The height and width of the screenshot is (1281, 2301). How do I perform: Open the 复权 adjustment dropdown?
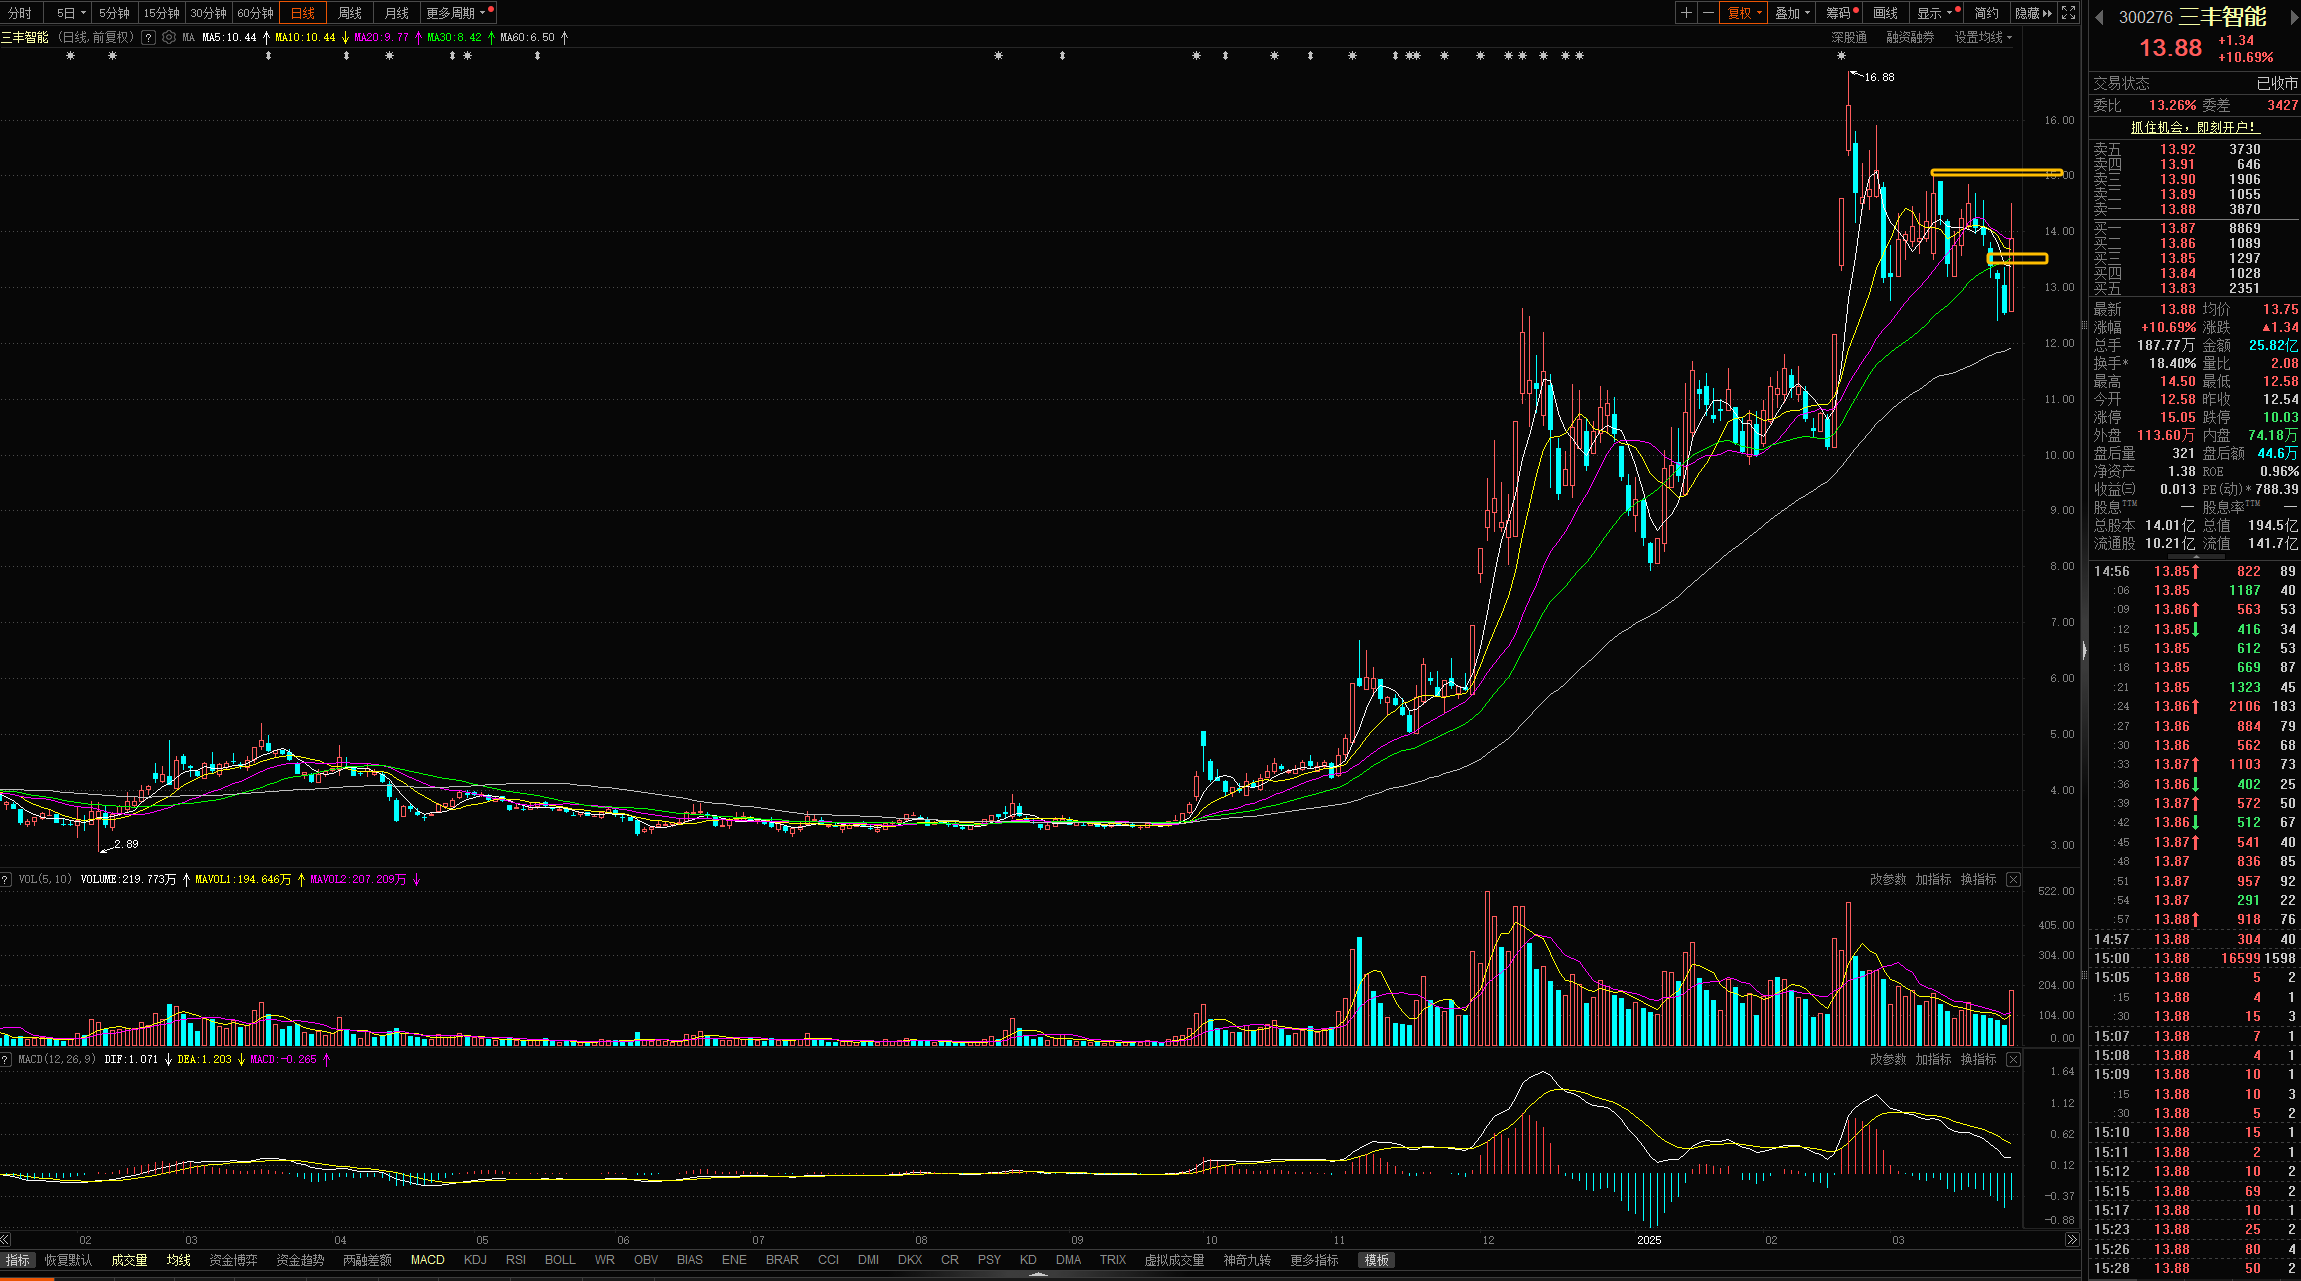1744,13
